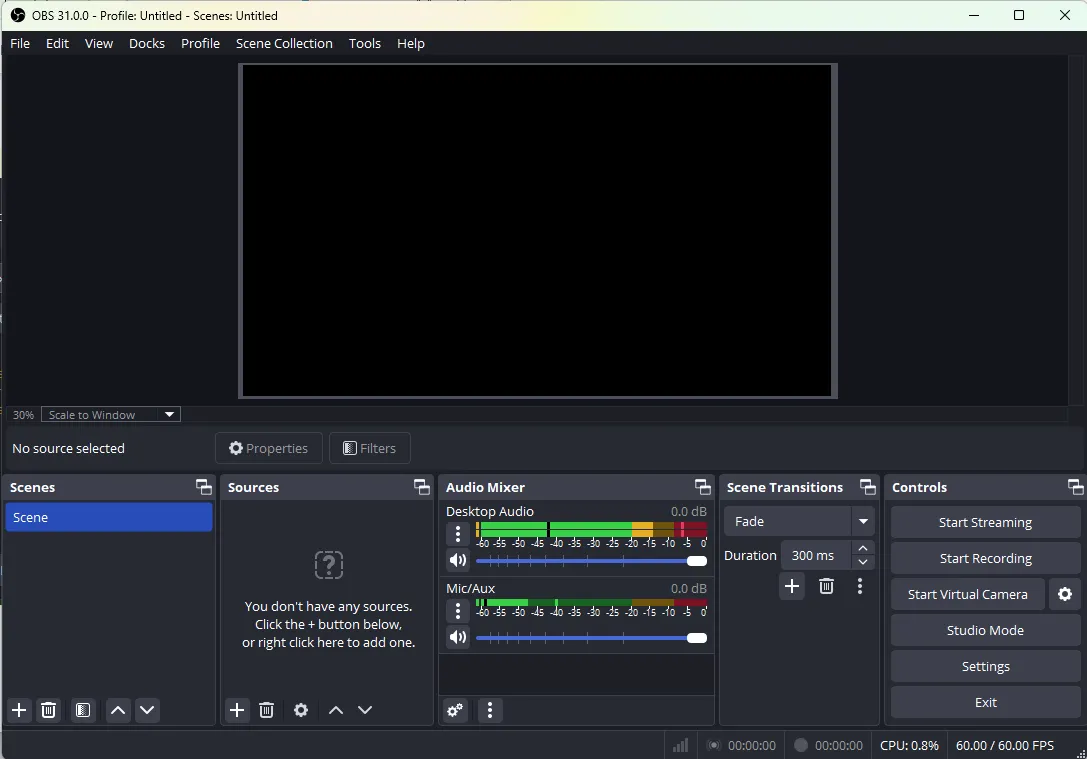
Task: Open advanced audio properties gears icon
Action: pos(455,710)
